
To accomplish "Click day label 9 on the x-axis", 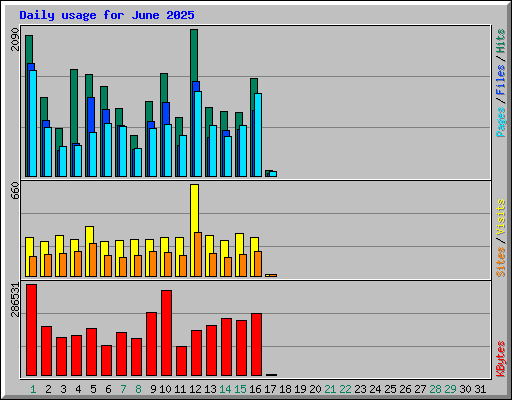I will [153, 389].
